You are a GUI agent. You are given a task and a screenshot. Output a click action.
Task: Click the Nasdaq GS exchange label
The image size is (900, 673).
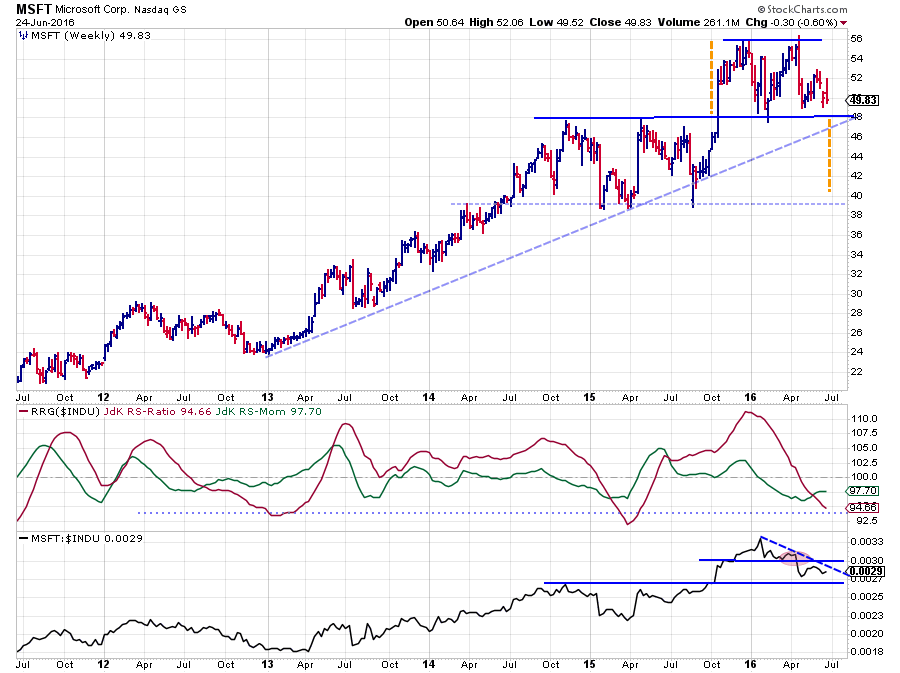[161, 10]
